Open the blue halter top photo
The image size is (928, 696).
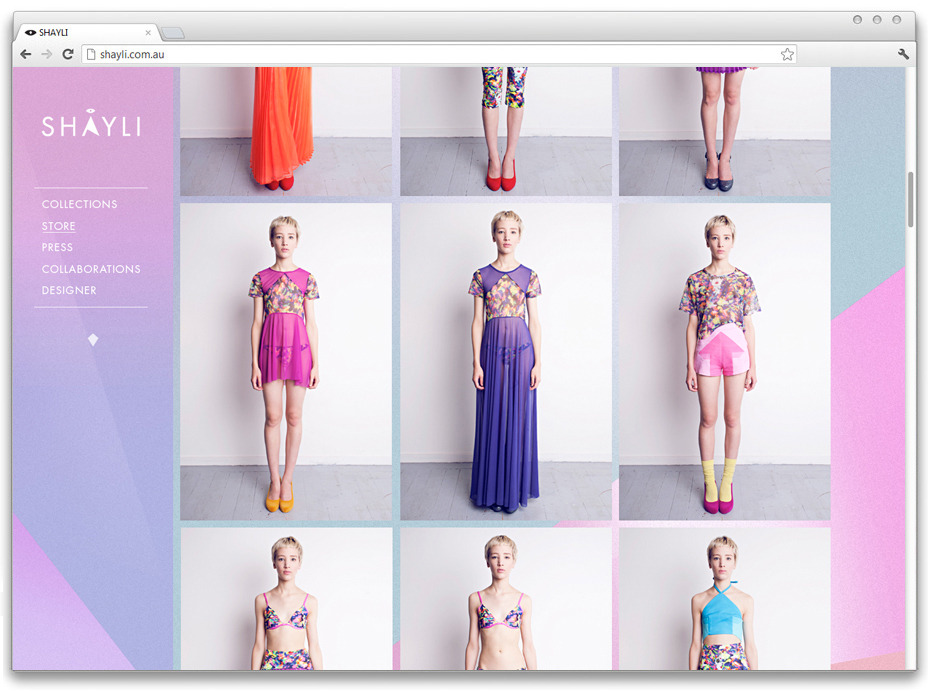click(725, 599)
